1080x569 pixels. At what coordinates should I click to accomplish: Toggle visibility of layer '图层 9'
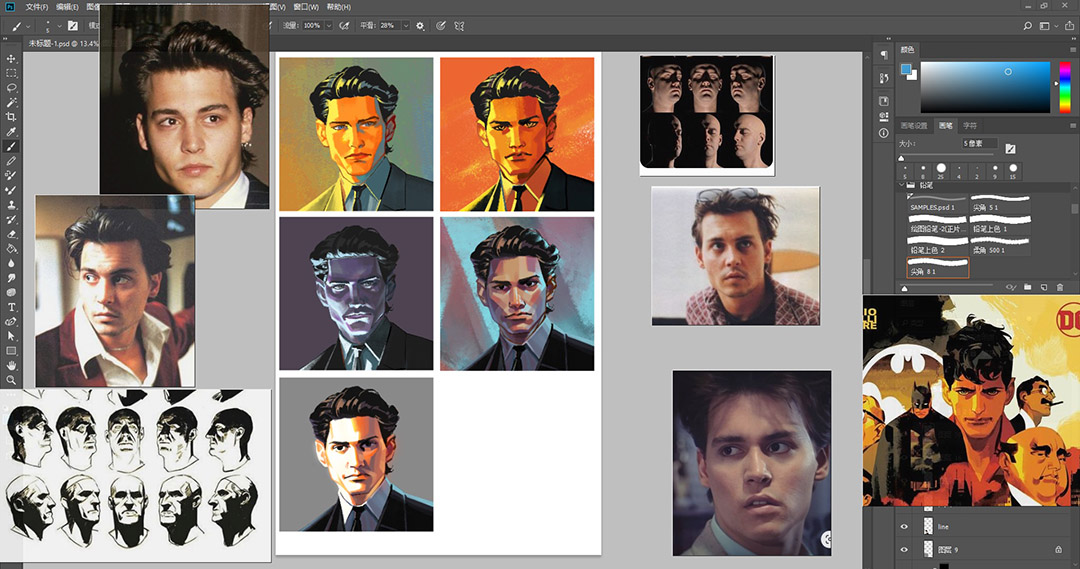(905, 549)
